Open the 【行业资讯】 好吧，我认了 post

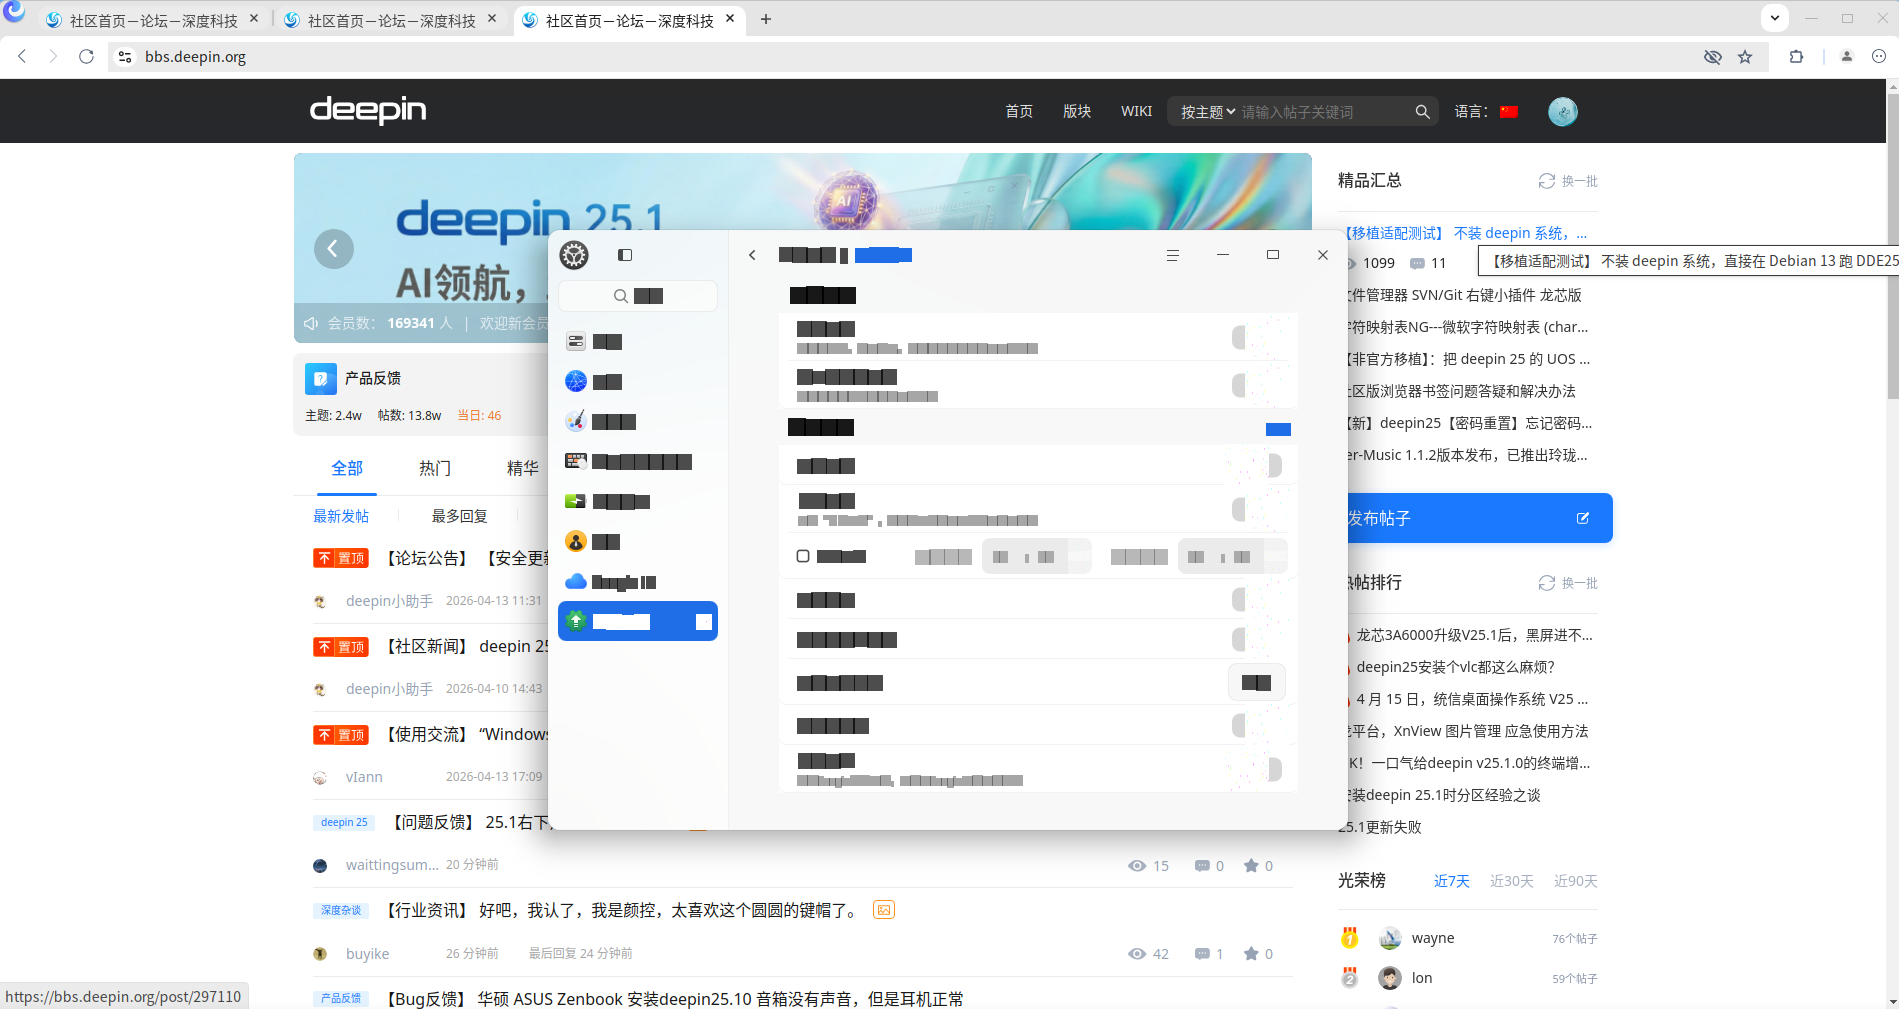click(623, 910)
